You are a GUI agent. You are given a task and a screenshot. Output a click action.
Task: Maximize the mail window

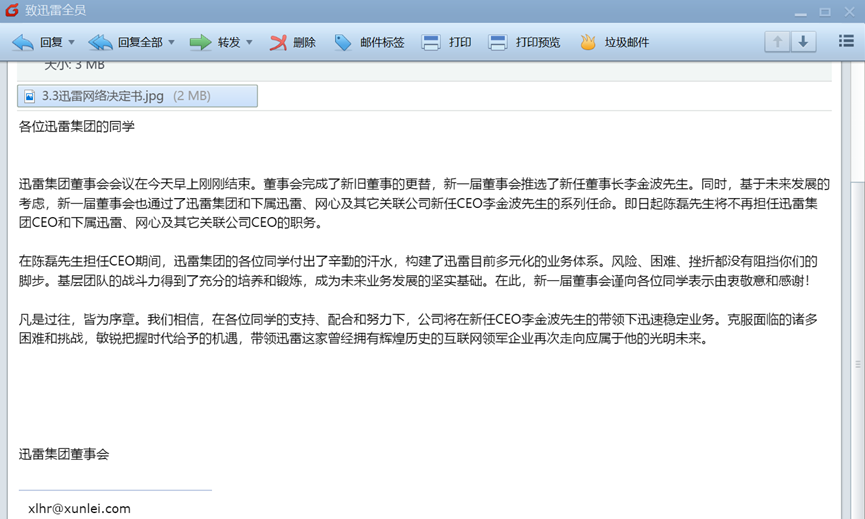pyautogui.click(x=825, y=12)
